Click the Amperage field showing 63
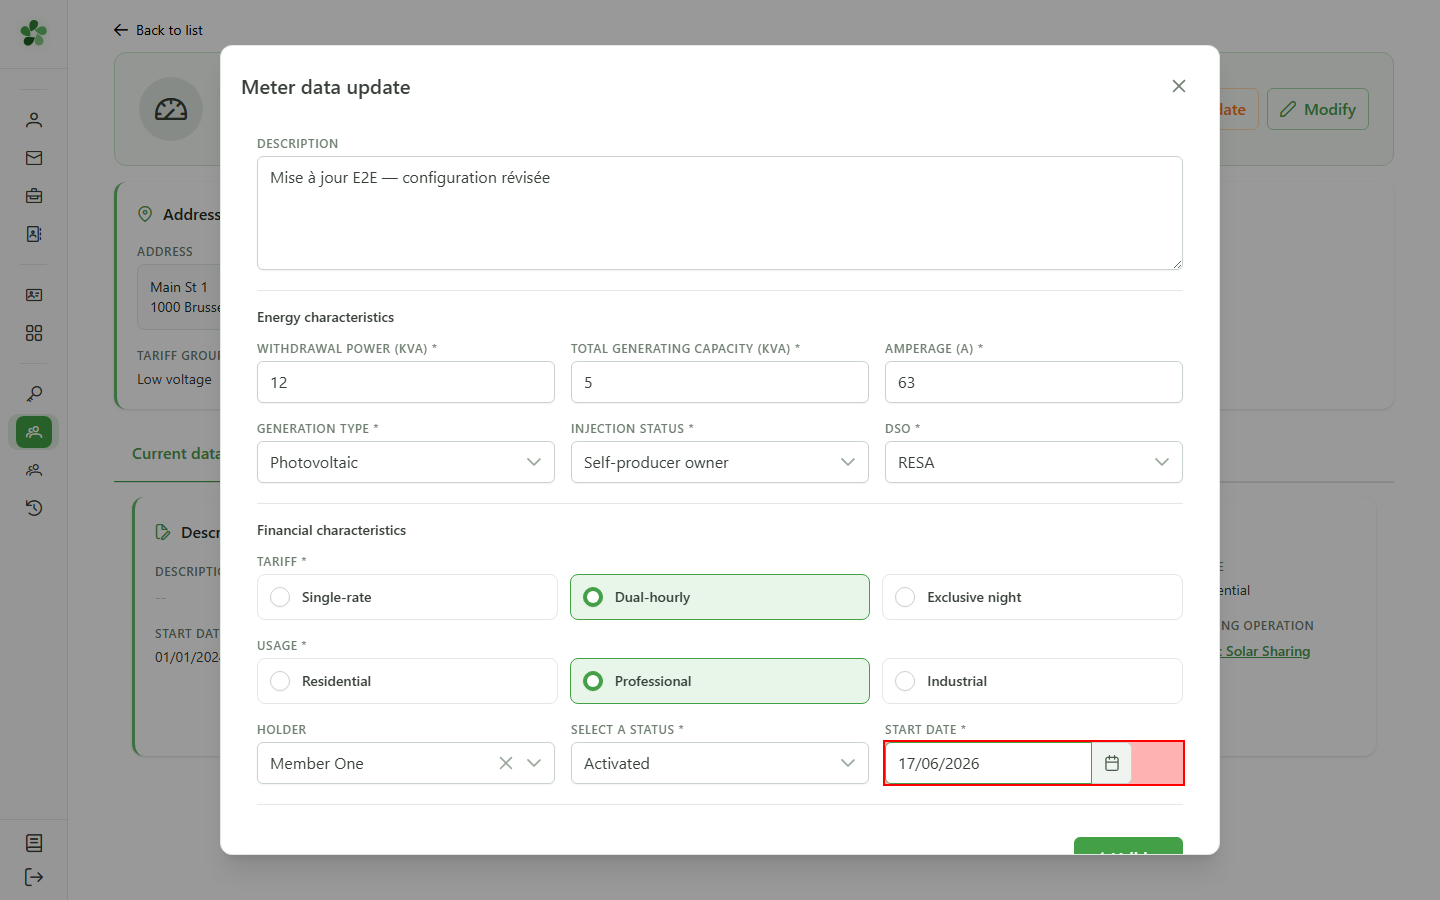The width and height of the screenshot is (1440, 900). tap(1034, 382)
